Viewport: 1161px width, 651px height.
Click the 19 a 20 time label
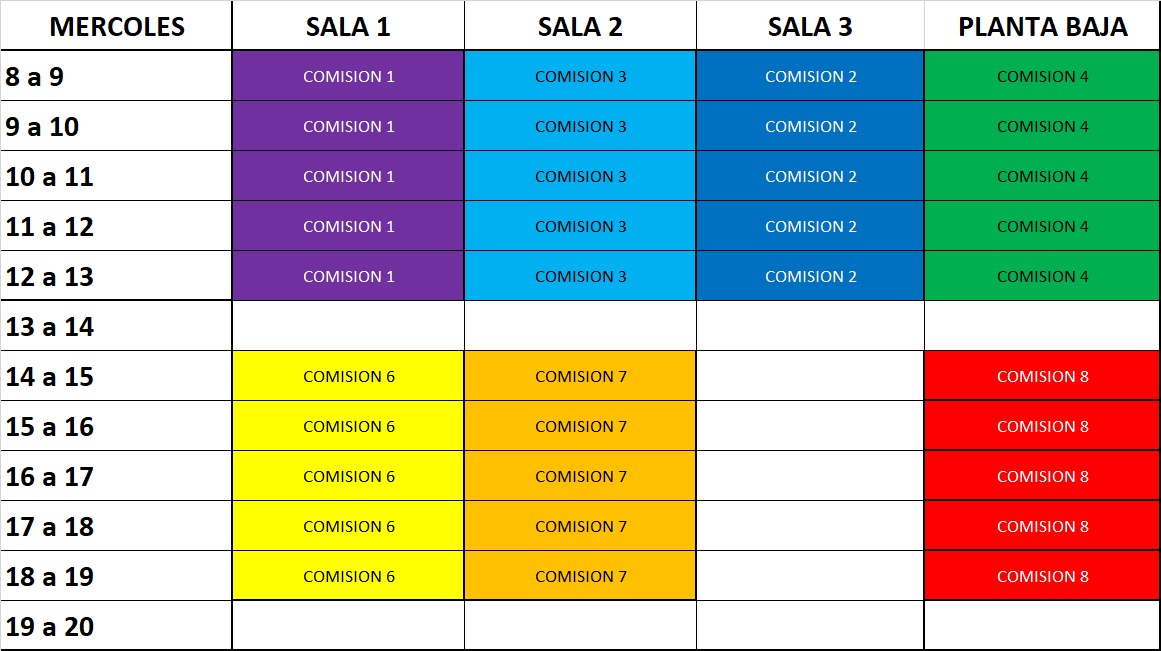pyautogui.click(x=50, y=627)
